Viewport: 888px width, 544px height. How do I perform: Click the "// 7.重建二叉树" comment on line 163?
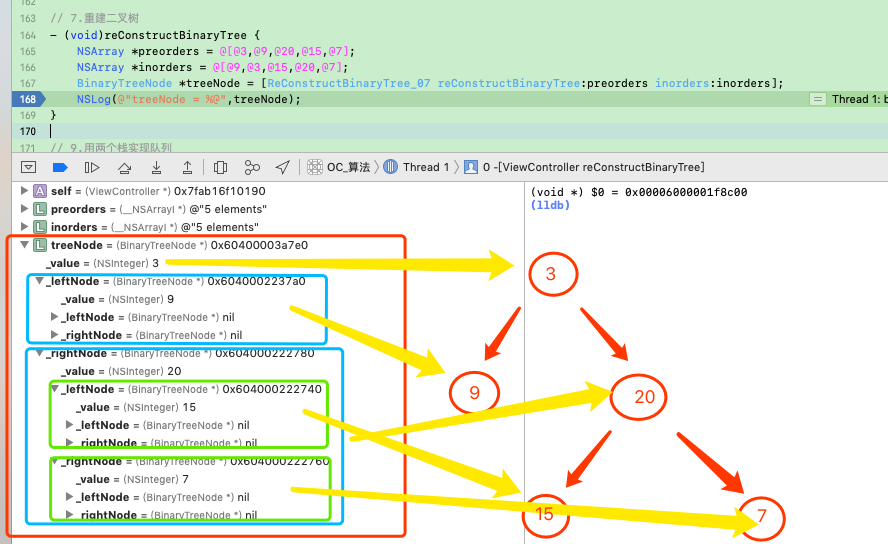coord(95,19)
